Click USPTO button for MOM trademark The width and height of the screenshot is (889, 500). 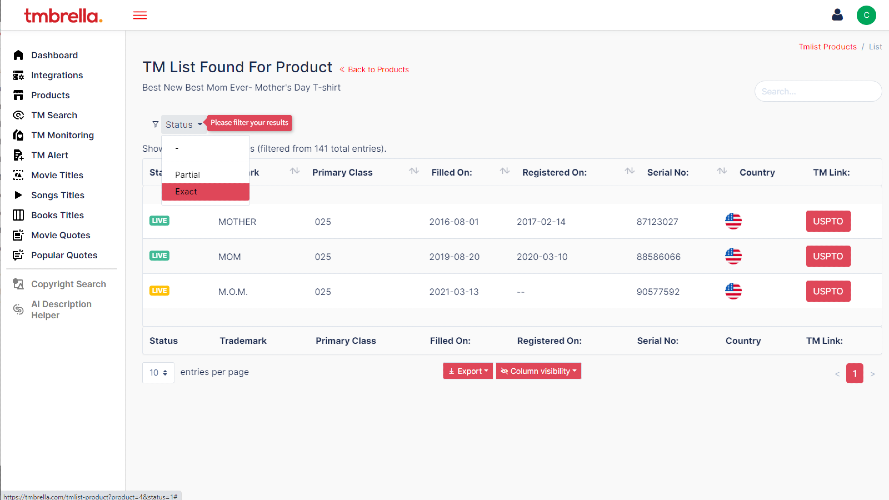(x=828, y=256)
